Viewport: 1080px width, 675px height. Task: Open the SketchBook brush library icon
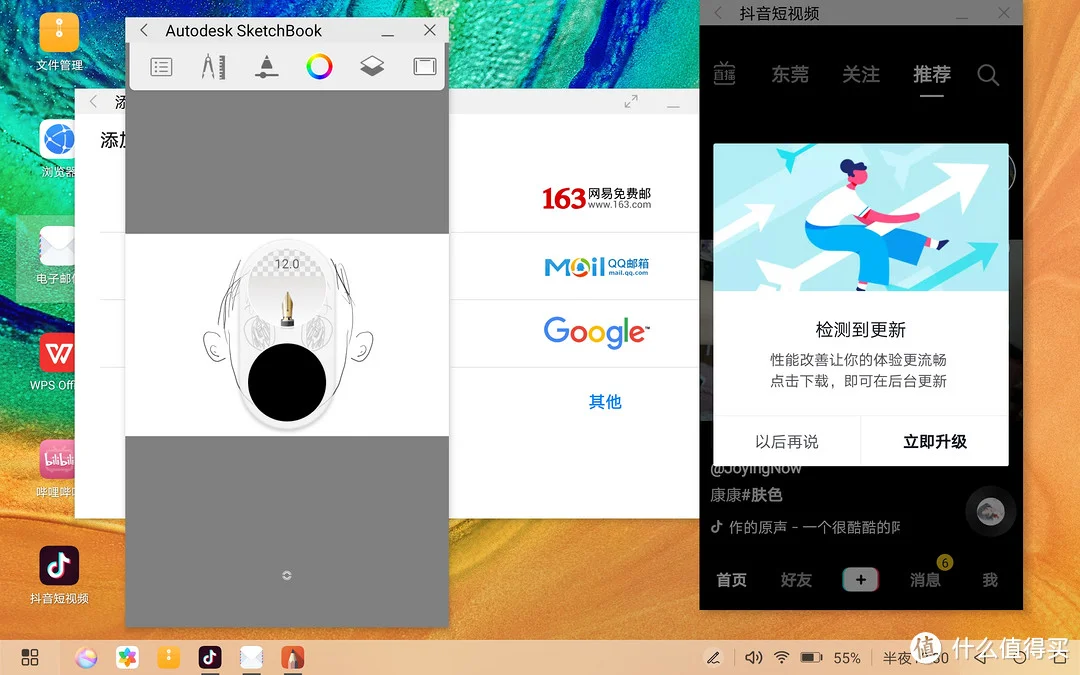click(267, 67)
